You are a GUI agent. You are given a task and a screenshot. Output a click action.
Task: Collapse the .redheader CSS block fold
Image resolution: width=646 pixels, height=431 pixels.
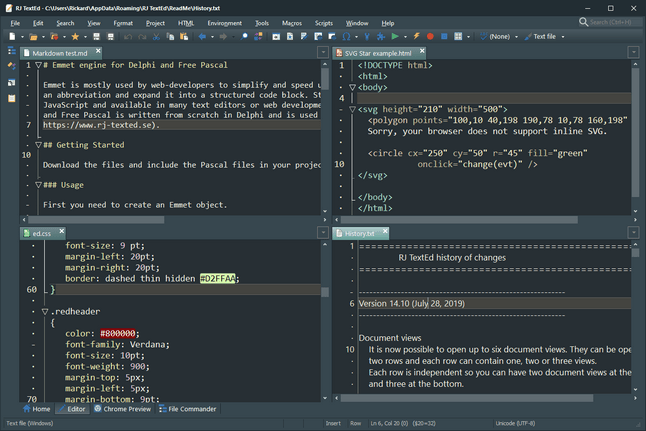click(45, 311)
